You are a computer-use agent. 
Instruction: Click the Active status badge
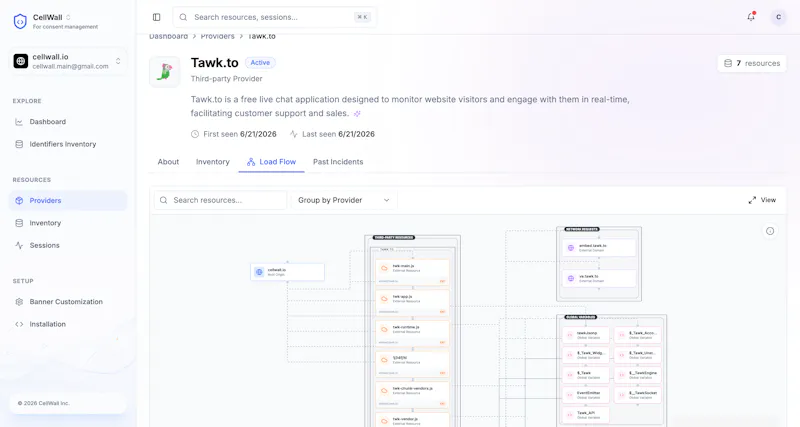pyautogui.click(x=260, y=63)
